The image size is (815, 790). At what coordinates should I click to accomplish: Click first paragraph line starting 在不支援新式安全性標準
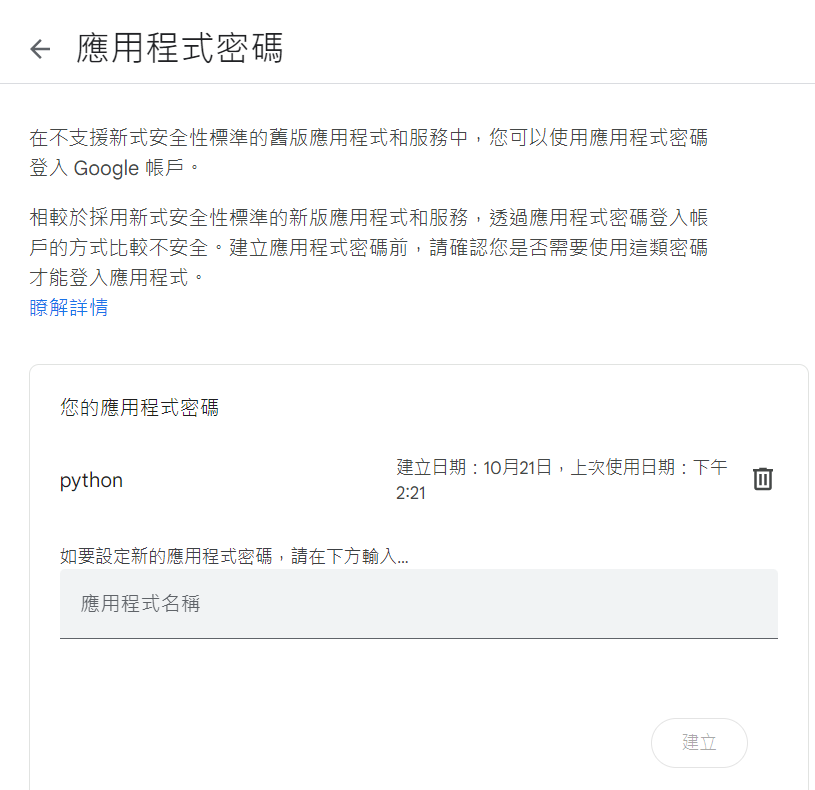click(369, 138)
